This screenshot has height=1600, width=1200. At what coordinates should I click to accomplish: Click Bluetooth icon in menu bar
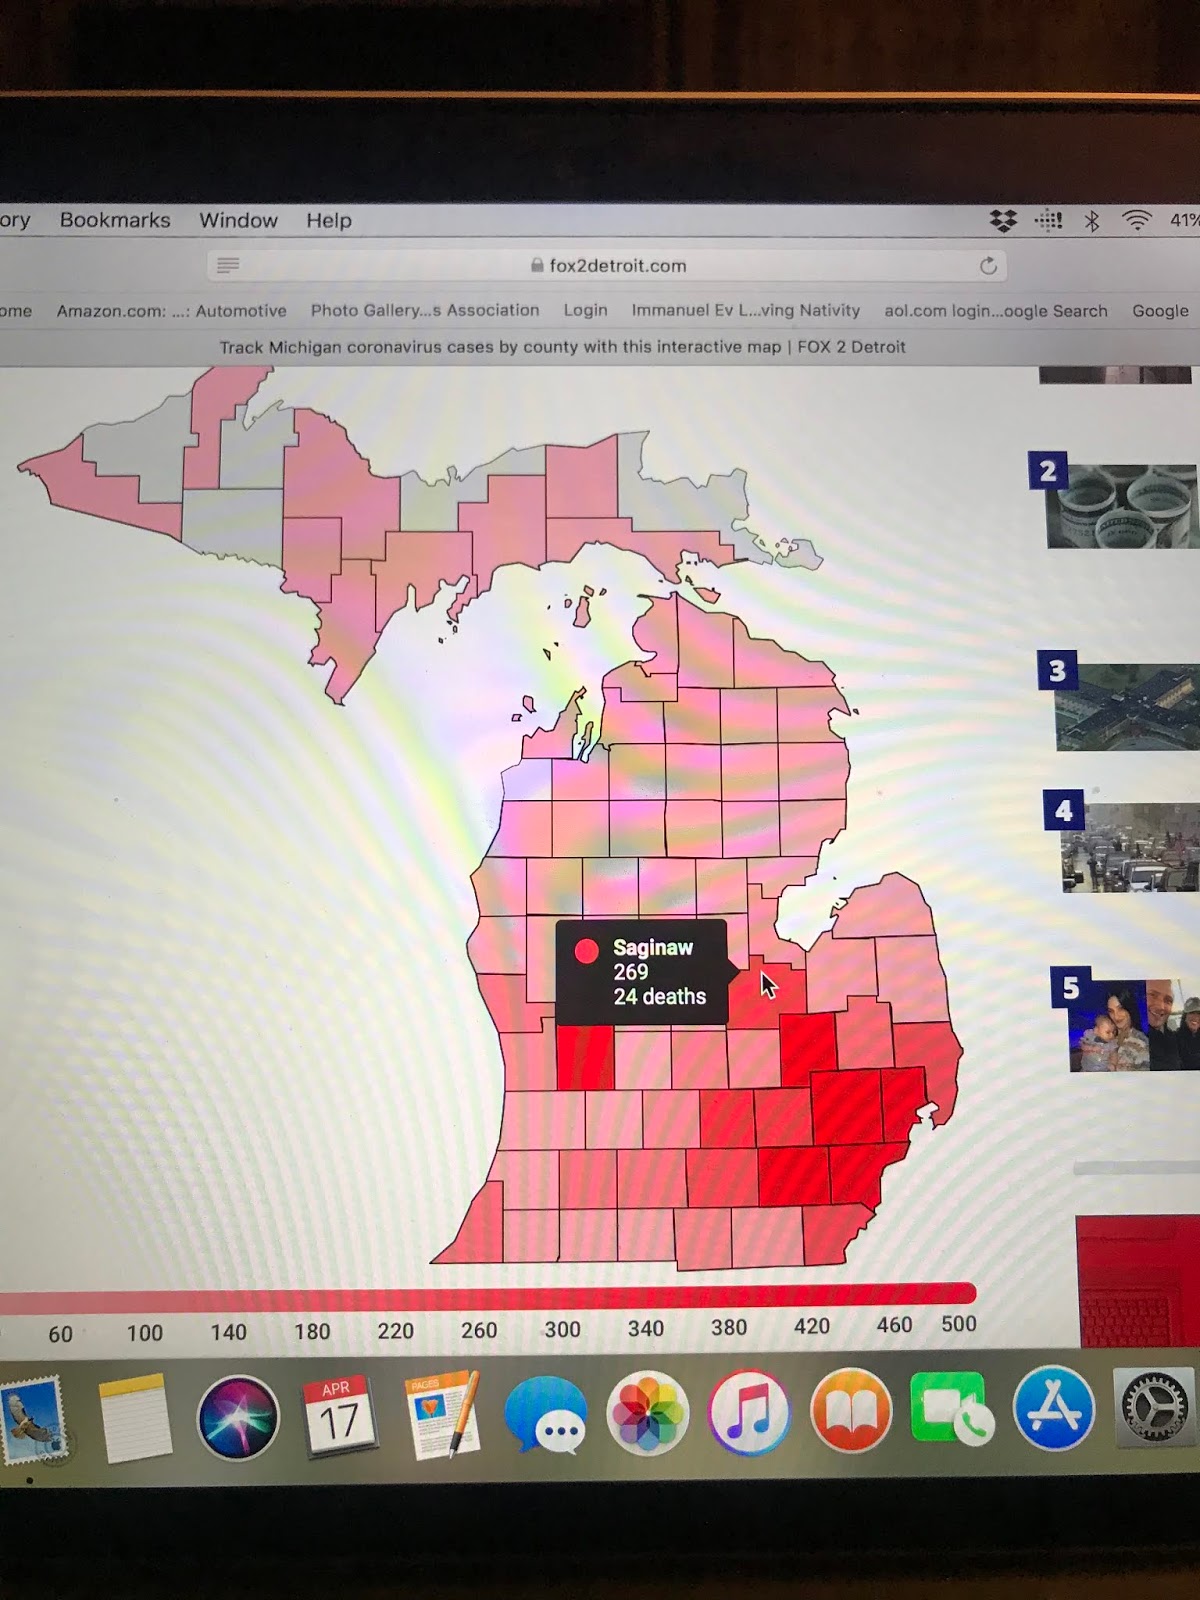[x=1092, y=220]
